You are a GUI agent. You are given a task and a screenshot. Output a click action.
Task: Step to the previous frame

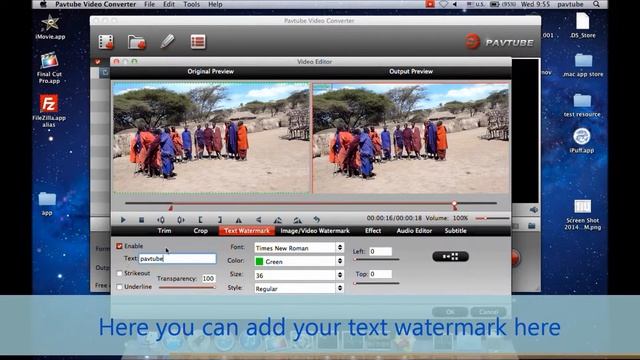coord(161,220)
